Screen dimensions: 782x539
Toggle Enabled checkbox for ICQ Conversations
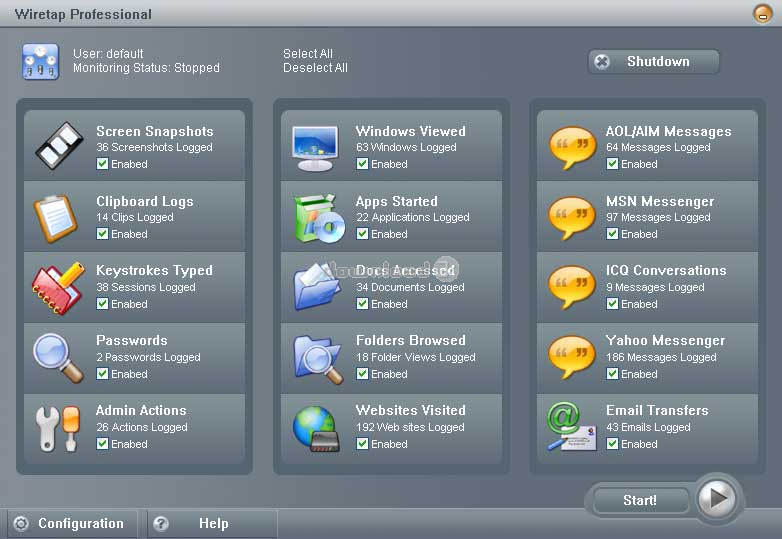click(612, 303)
